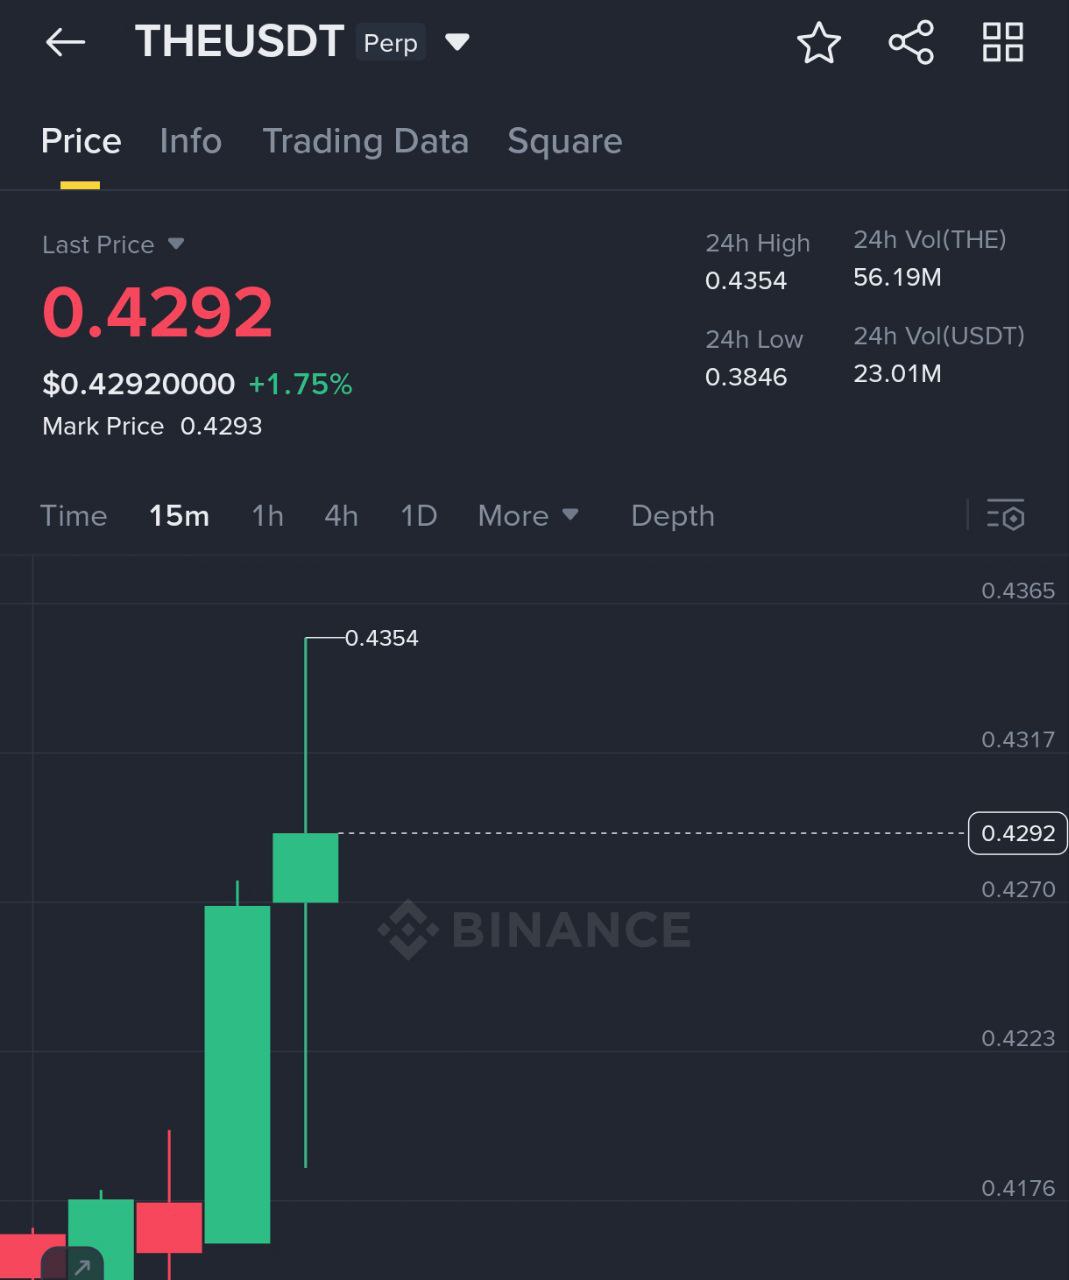Screen dimensions: 1069x1280
Task: Tap the 24h Vol(USDT) value 23.01M
Action: pos(897,373)
